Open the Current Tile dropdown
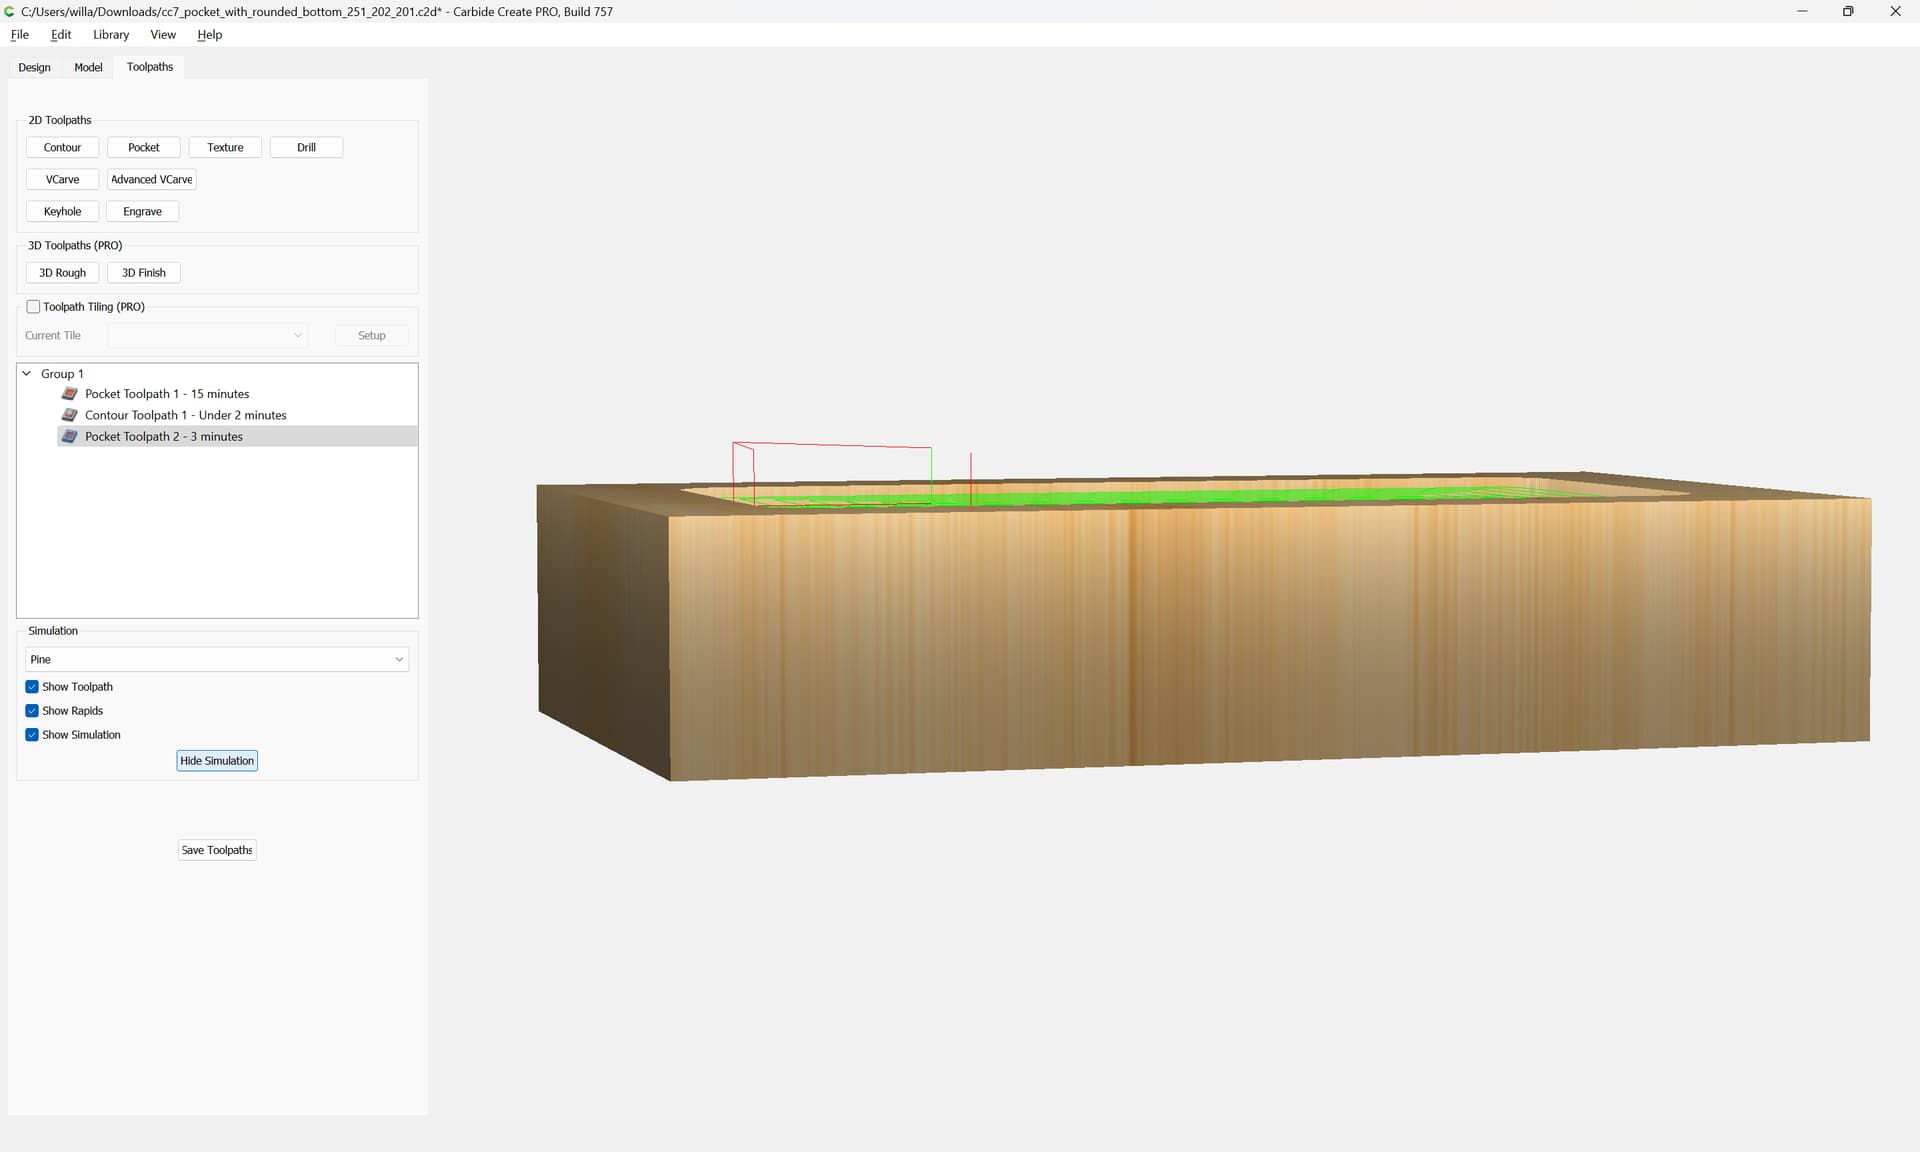1920x1152 pixels. pyautogui.click(x=207, y=336)
